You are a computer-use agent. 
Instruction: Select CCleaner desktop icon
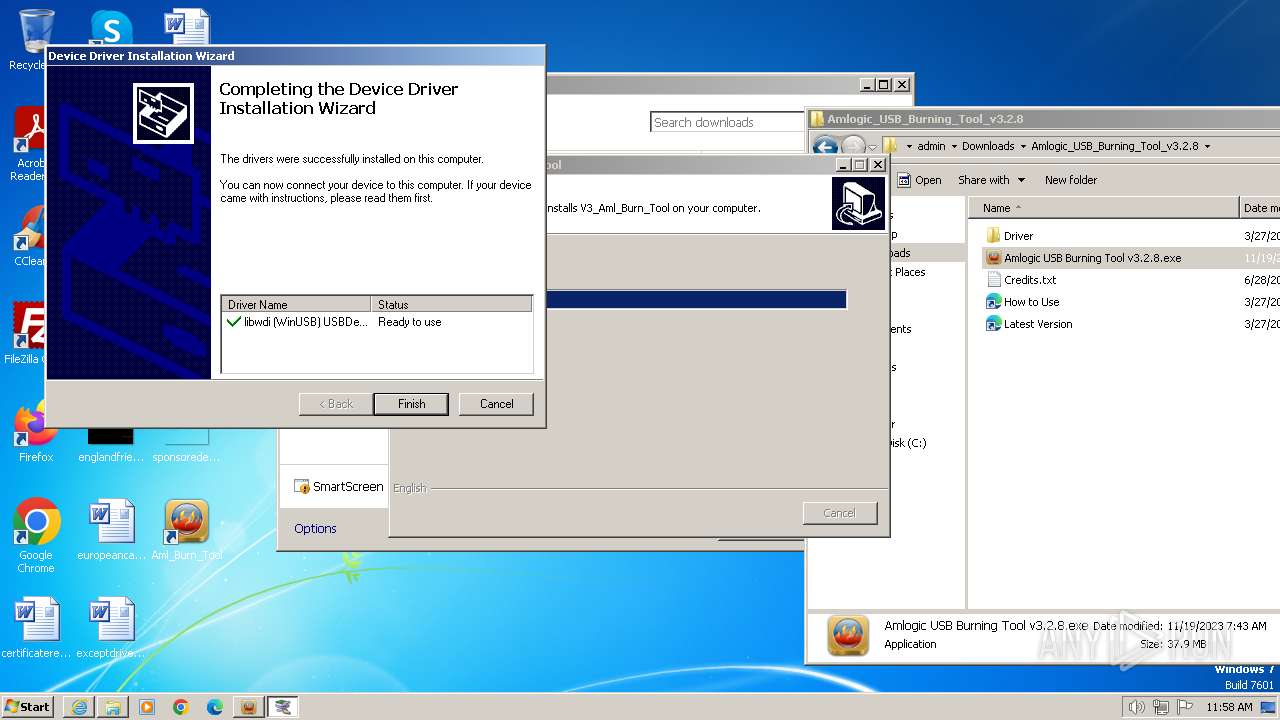[30, 236]
